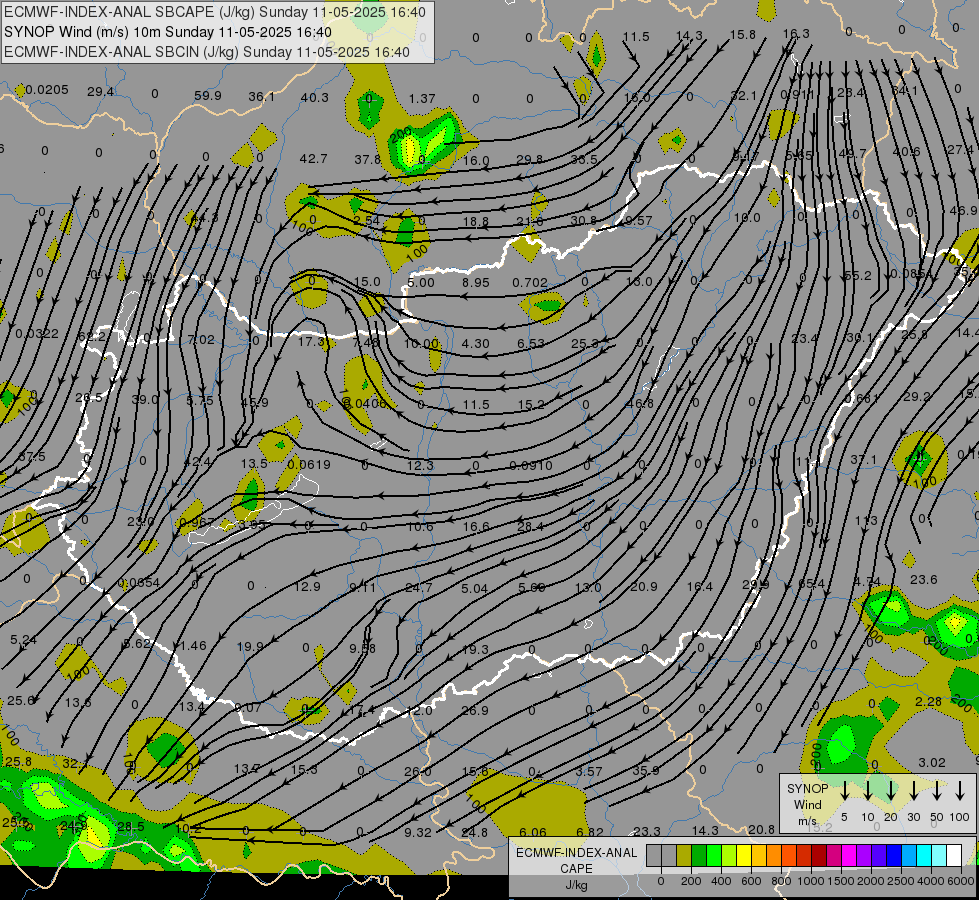979x900 pixels.
Task: Click the 37.1 value on the map
Action: tap(863, 460)
